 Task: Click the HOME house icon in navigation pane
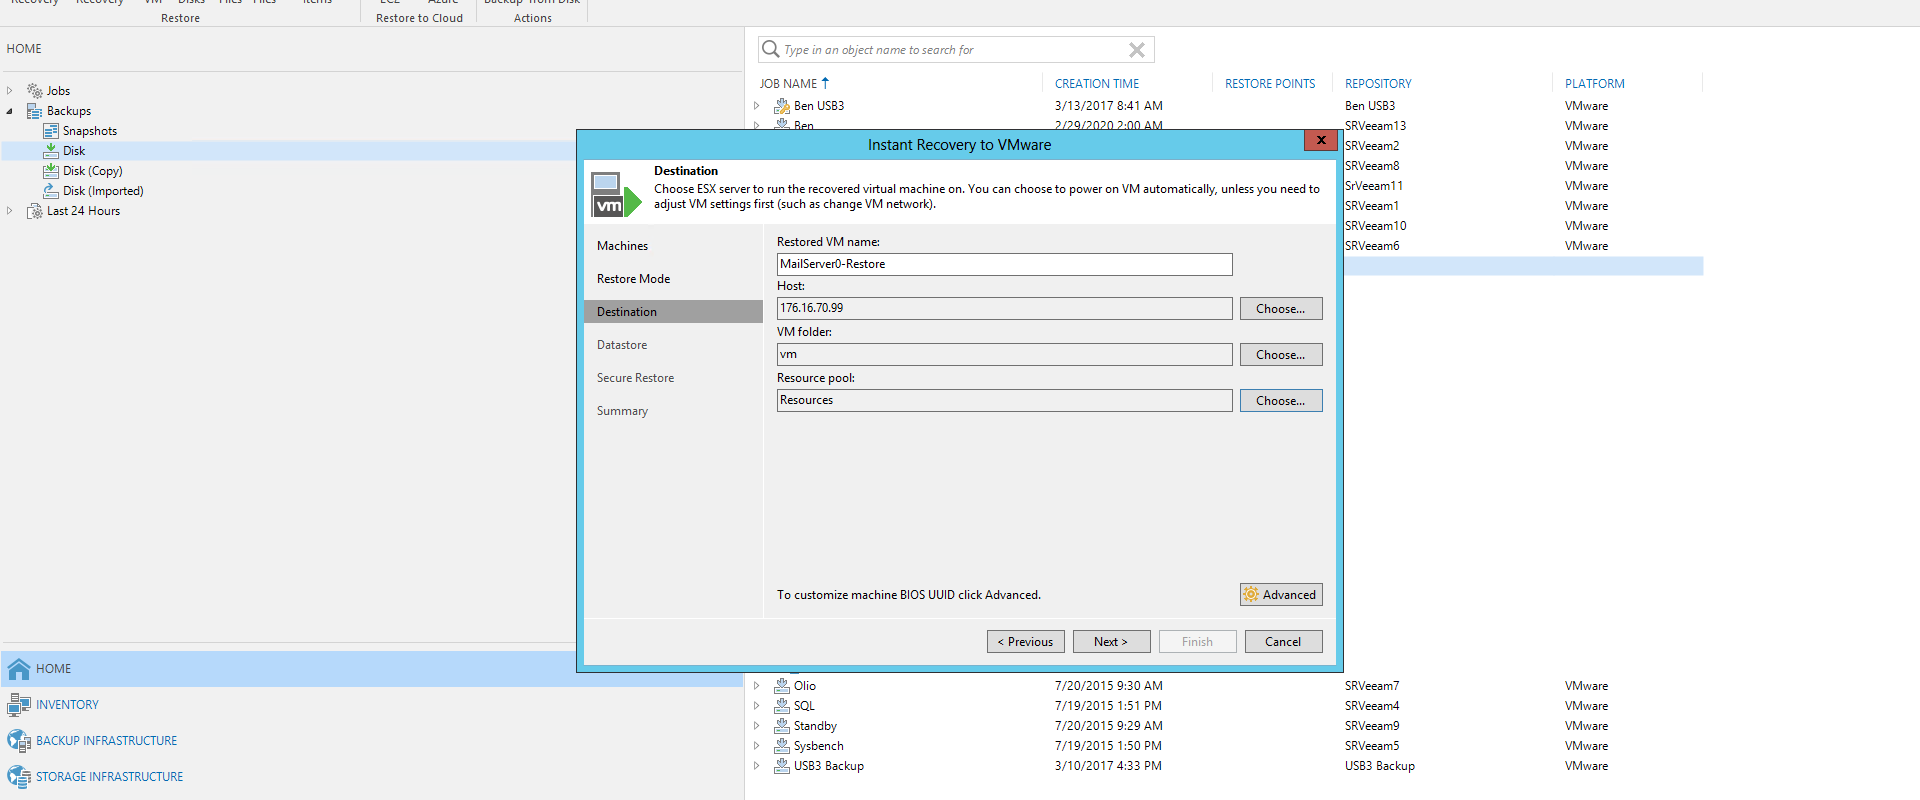[19, 669]
